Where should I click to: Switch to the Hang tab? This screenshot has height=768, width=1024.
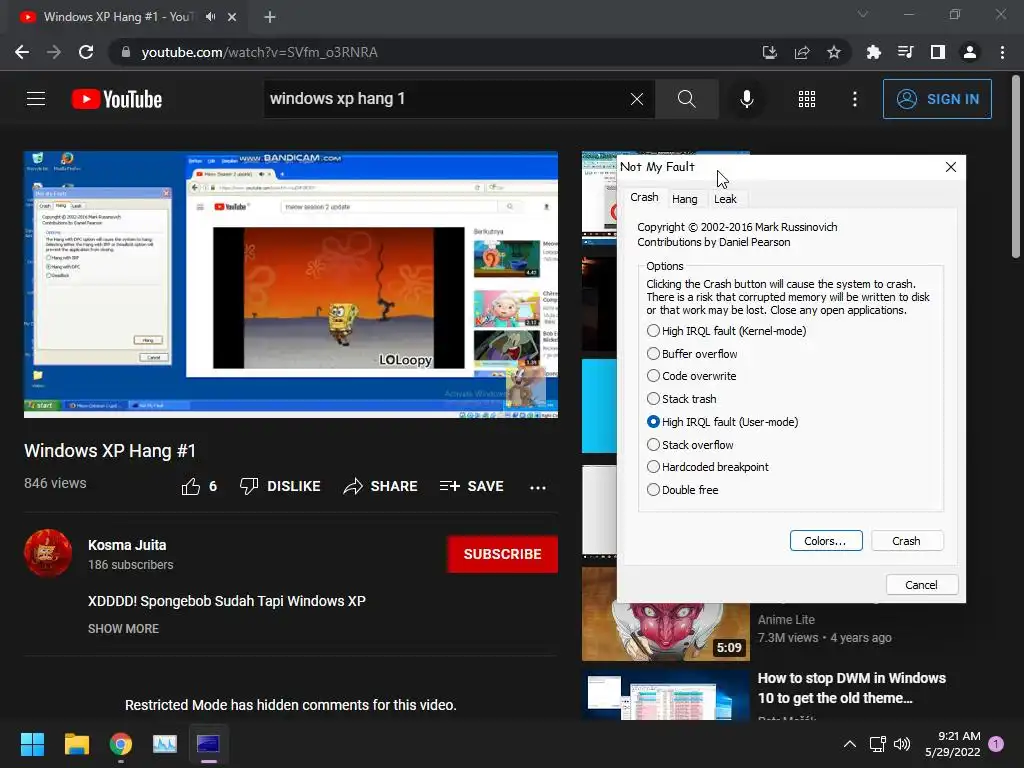[684, 199]
